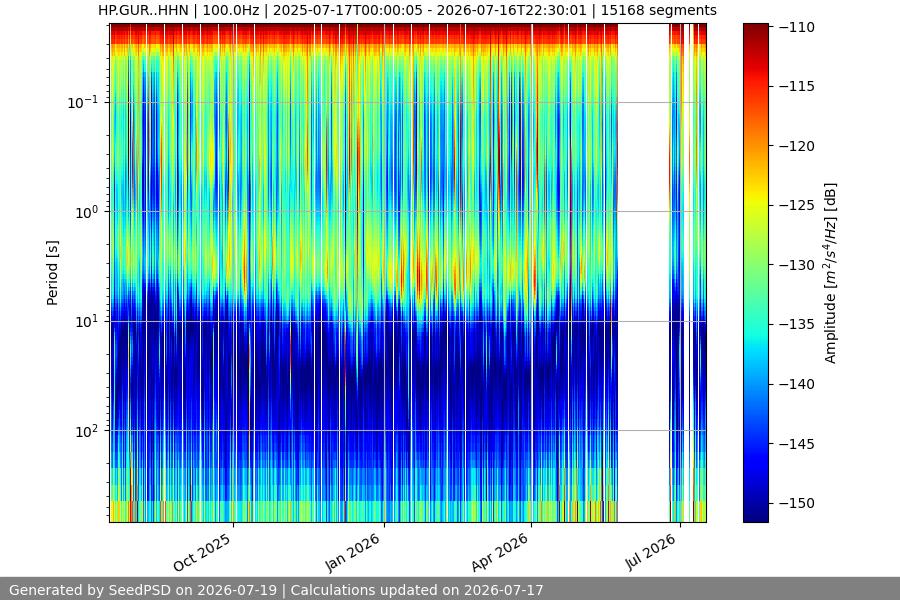Click the white data gap before July 2026

pyautogui.click(x=643, y=273)
